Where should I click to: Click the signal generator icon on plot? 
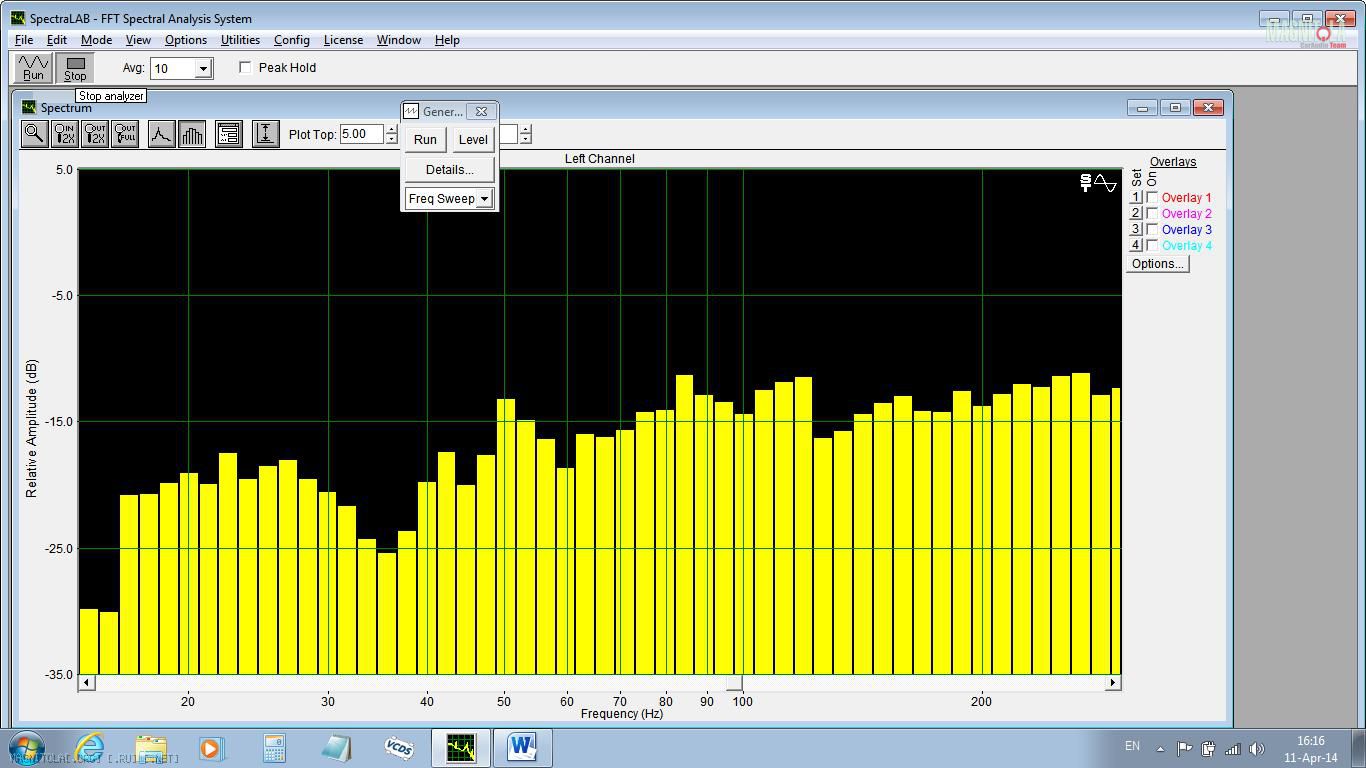click(x=1098, y=183)
